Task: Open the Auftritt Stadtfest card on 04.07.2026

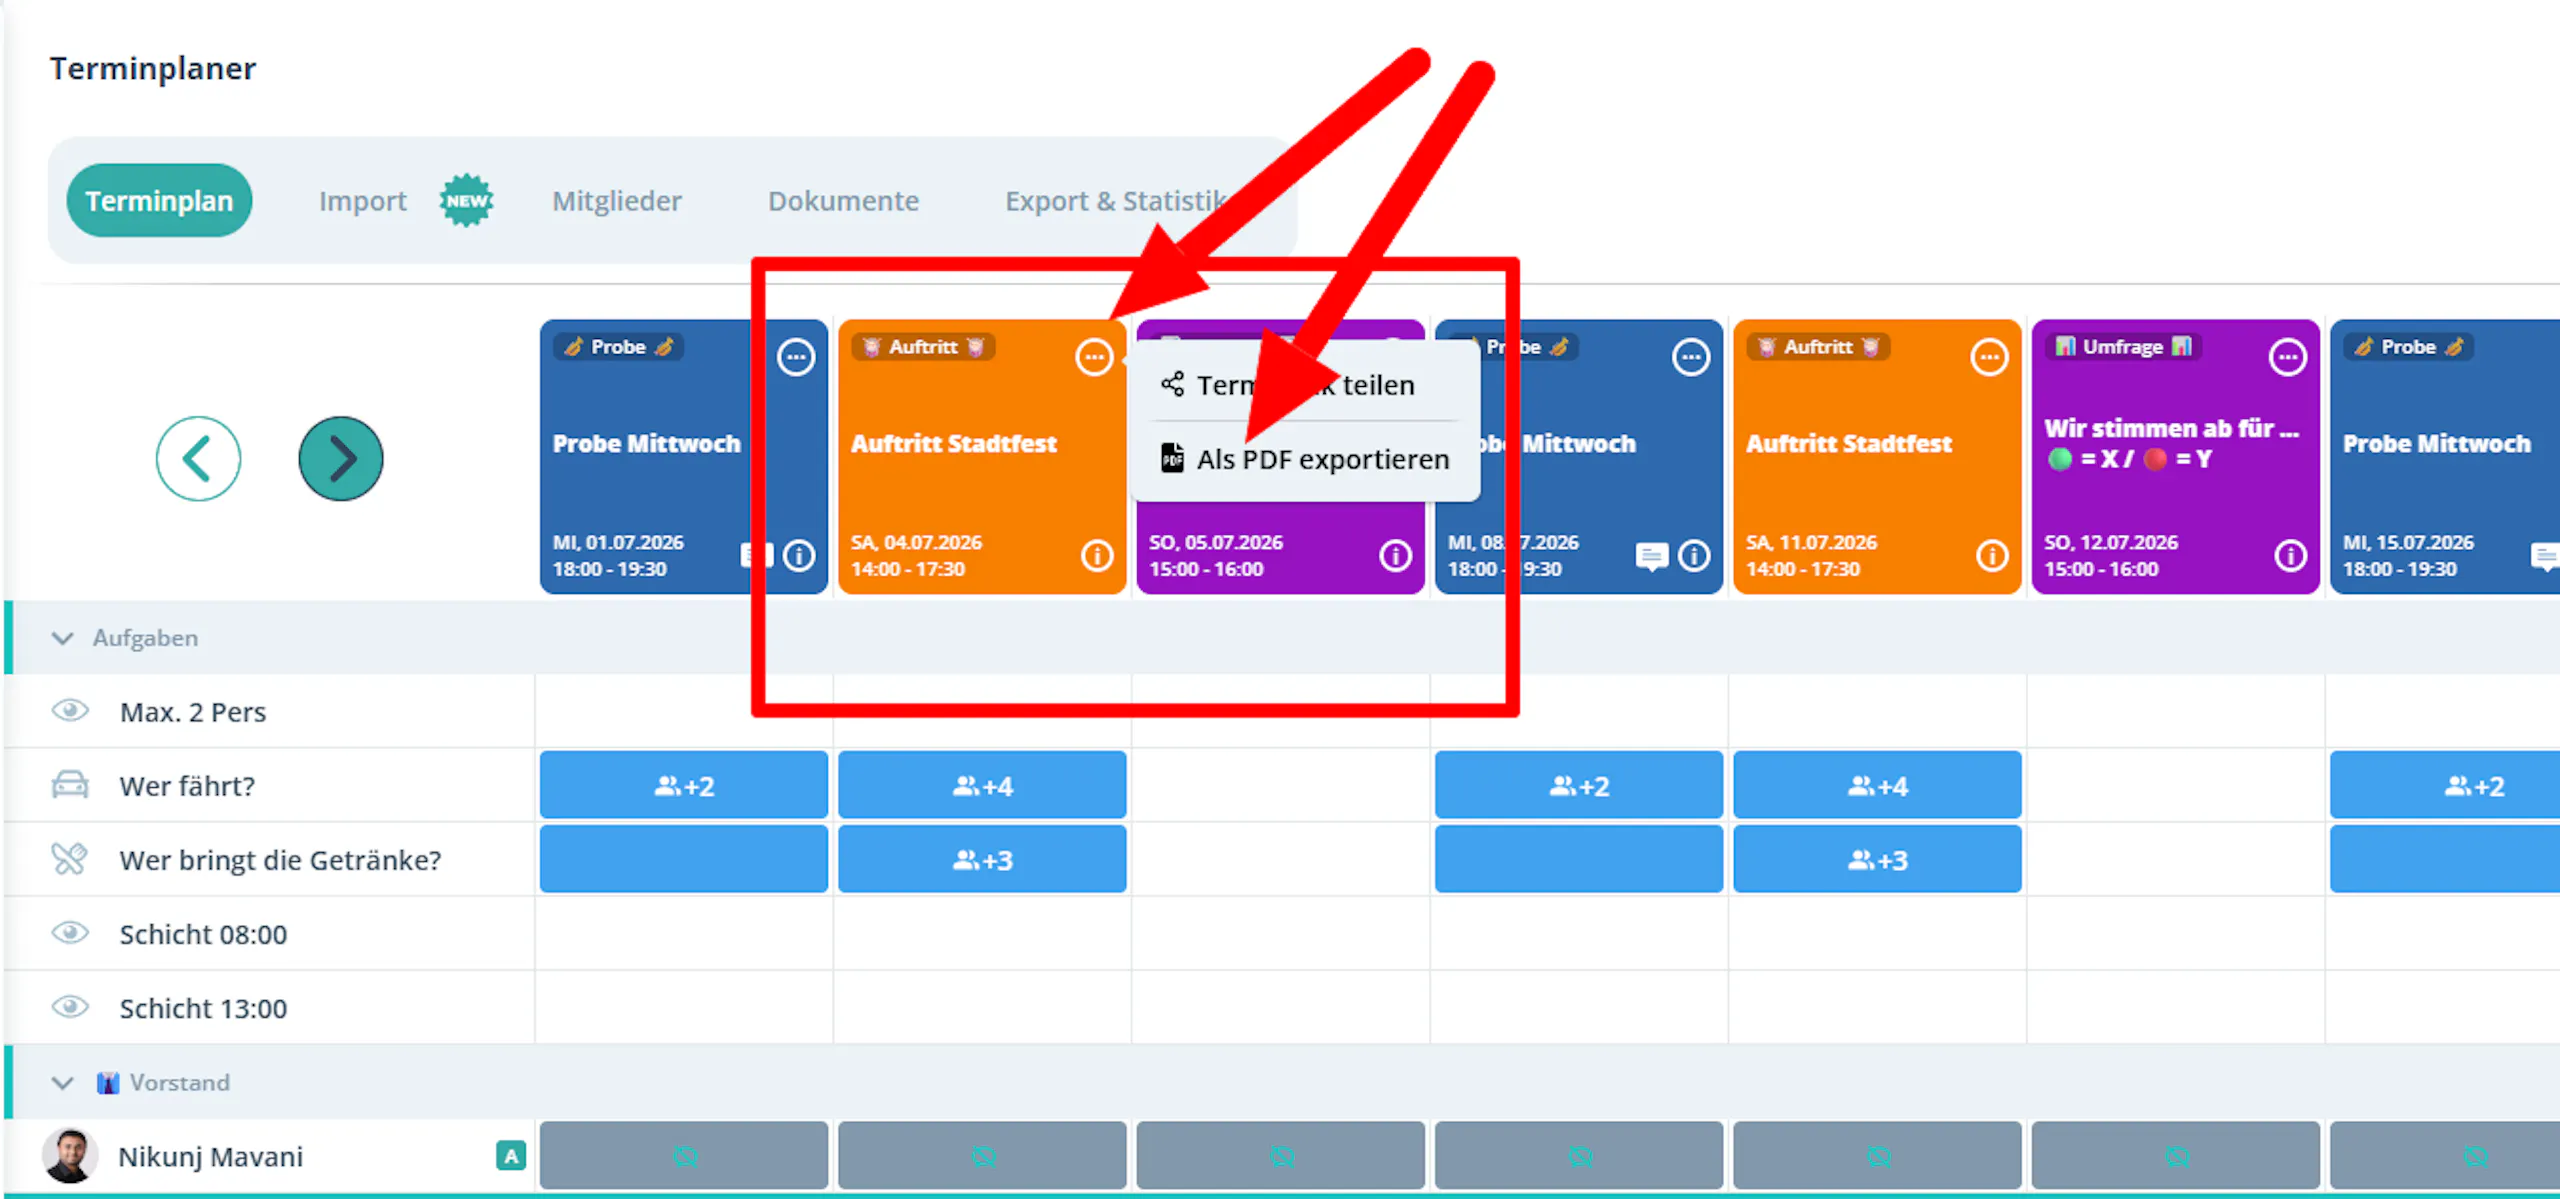Action: click(x=982, y=457)
